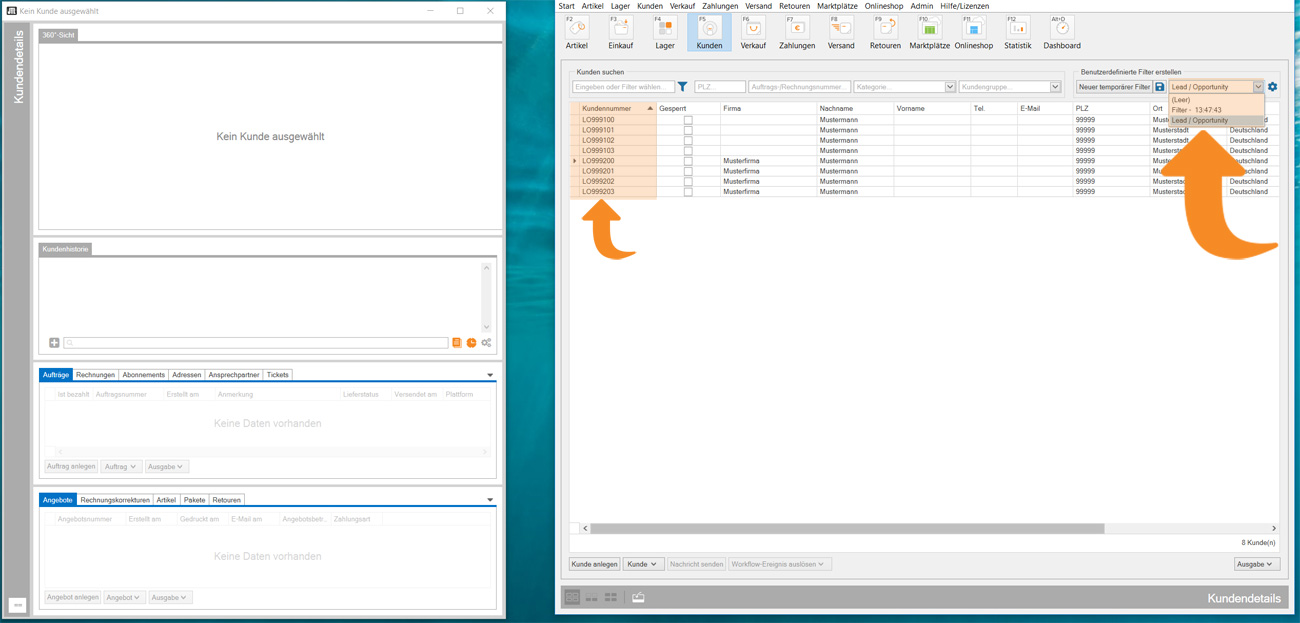Click the plus icon in Kundenhistorie
This screenshot has width=1300, height=623.
(x=54, y=343)
